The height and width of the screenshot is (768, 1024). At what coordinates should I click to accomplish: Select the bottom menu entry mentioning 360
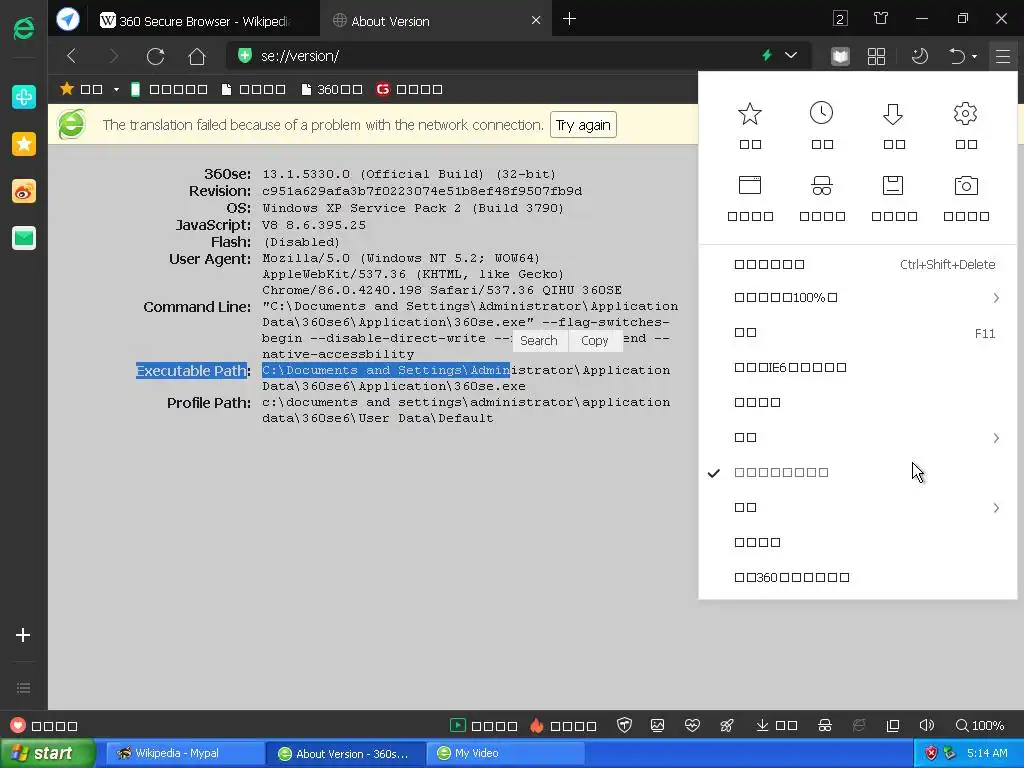857,577
